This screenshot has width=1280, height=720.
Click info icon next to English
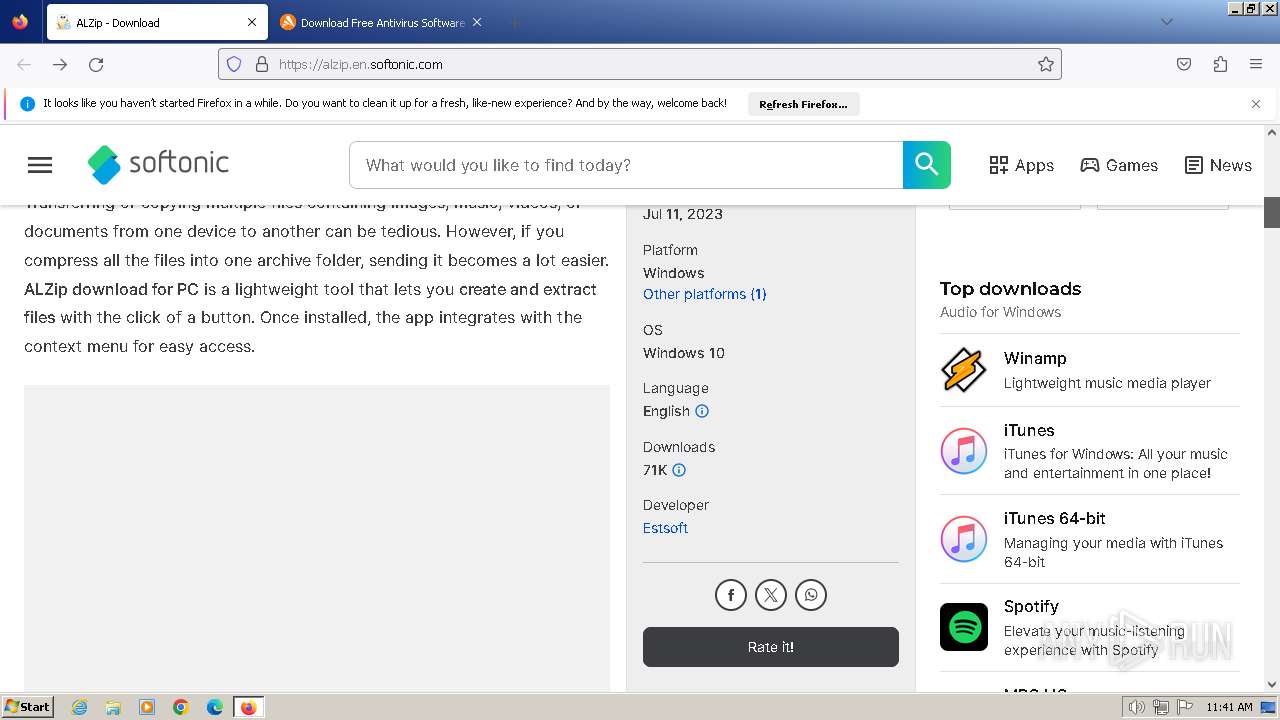point(702,411)
